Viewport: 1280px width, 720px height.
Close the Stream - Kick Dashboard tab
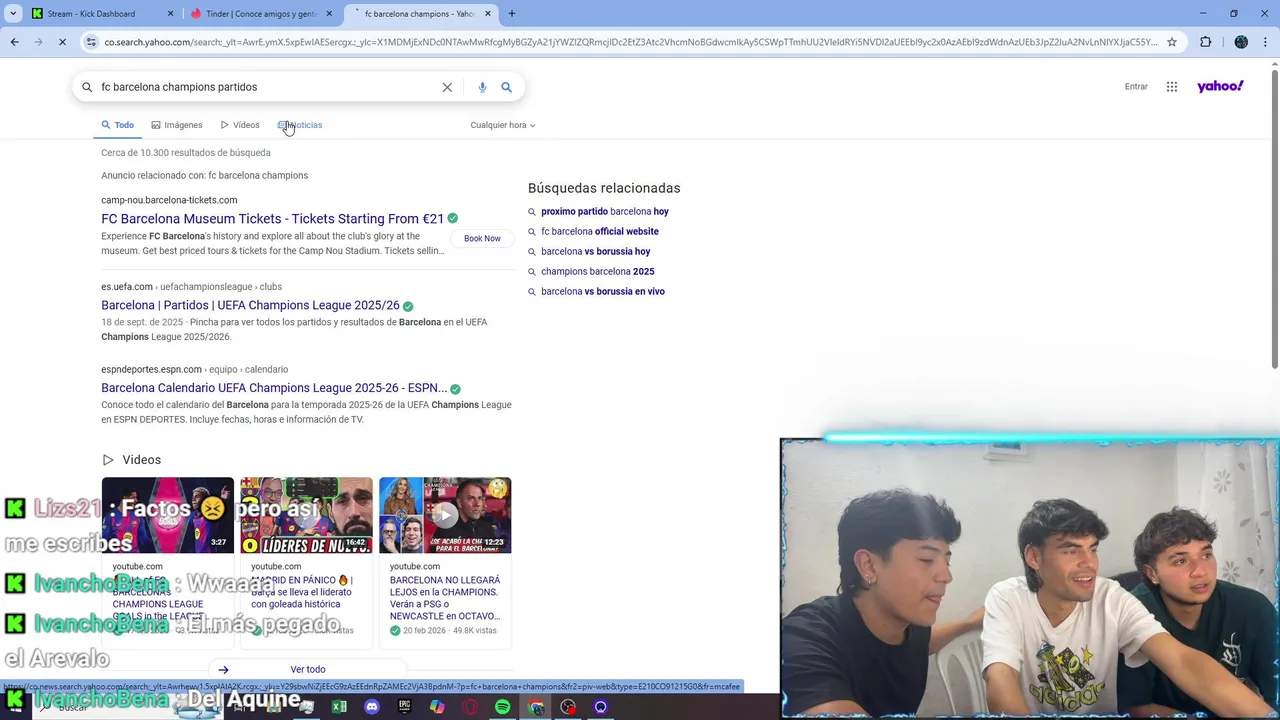point(170,14)
